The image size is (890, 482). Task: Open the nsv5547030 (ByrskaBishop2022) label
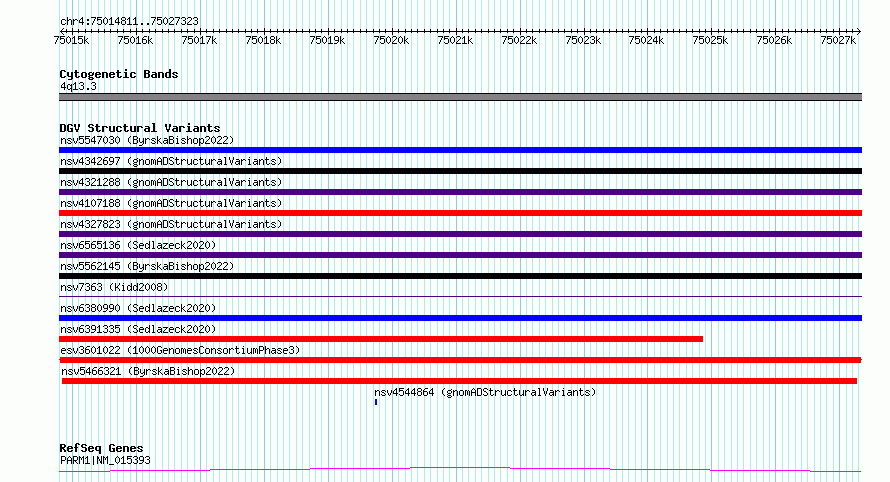pyautogui.click(x=147, y=140)
